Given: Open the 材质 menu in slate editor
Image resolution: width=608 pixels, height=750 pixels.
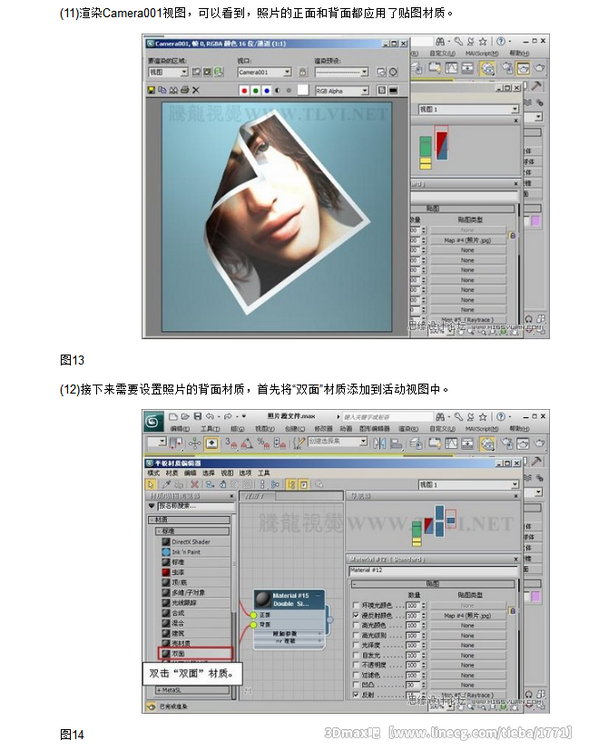Looking at the screenshot, I should point(173,473).
